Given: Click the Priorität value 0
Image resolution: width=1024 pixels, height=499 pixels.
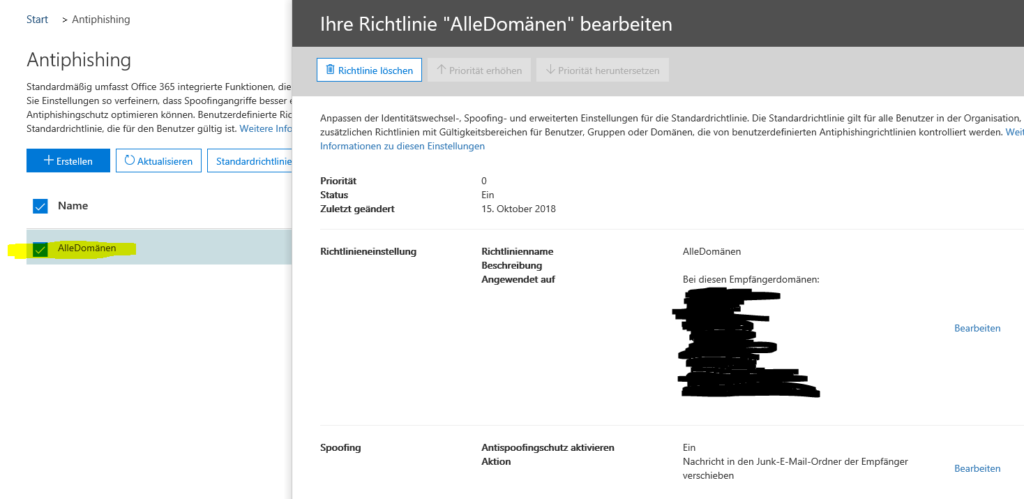Looking at the screenshot, I should point(484,181).
